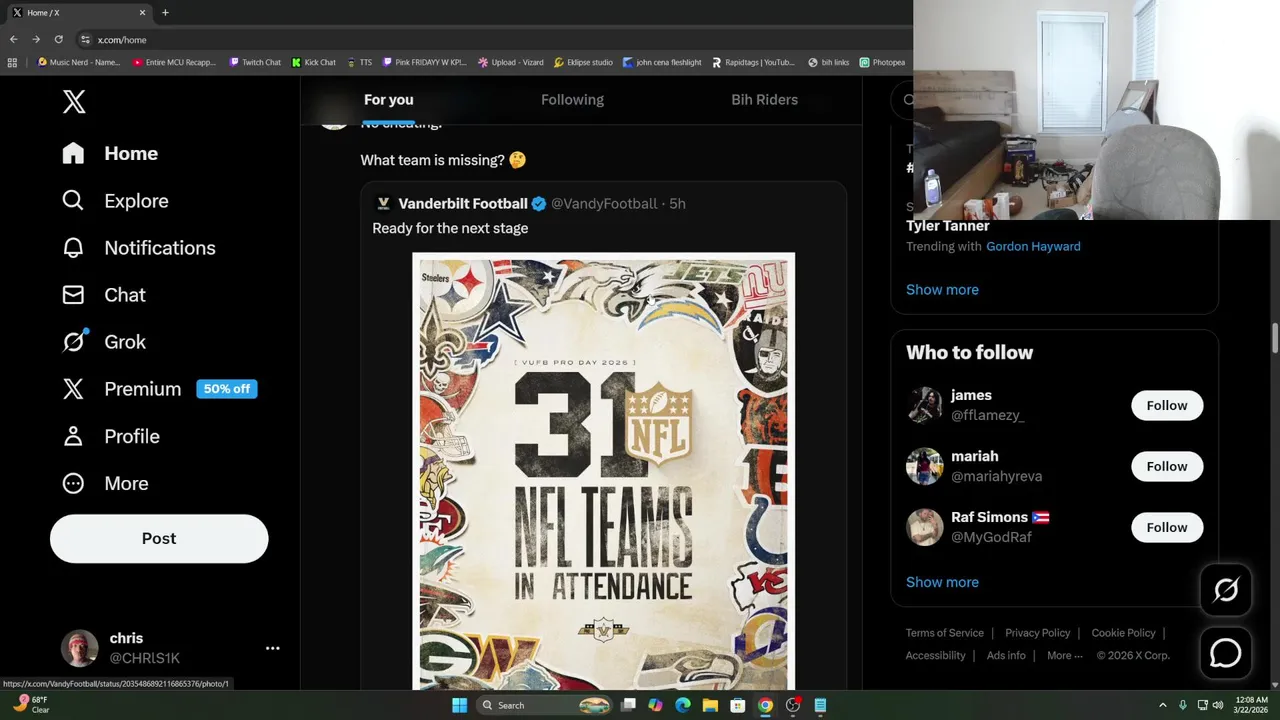Open Microsoft Store from the taskbar

click(737, 705)
